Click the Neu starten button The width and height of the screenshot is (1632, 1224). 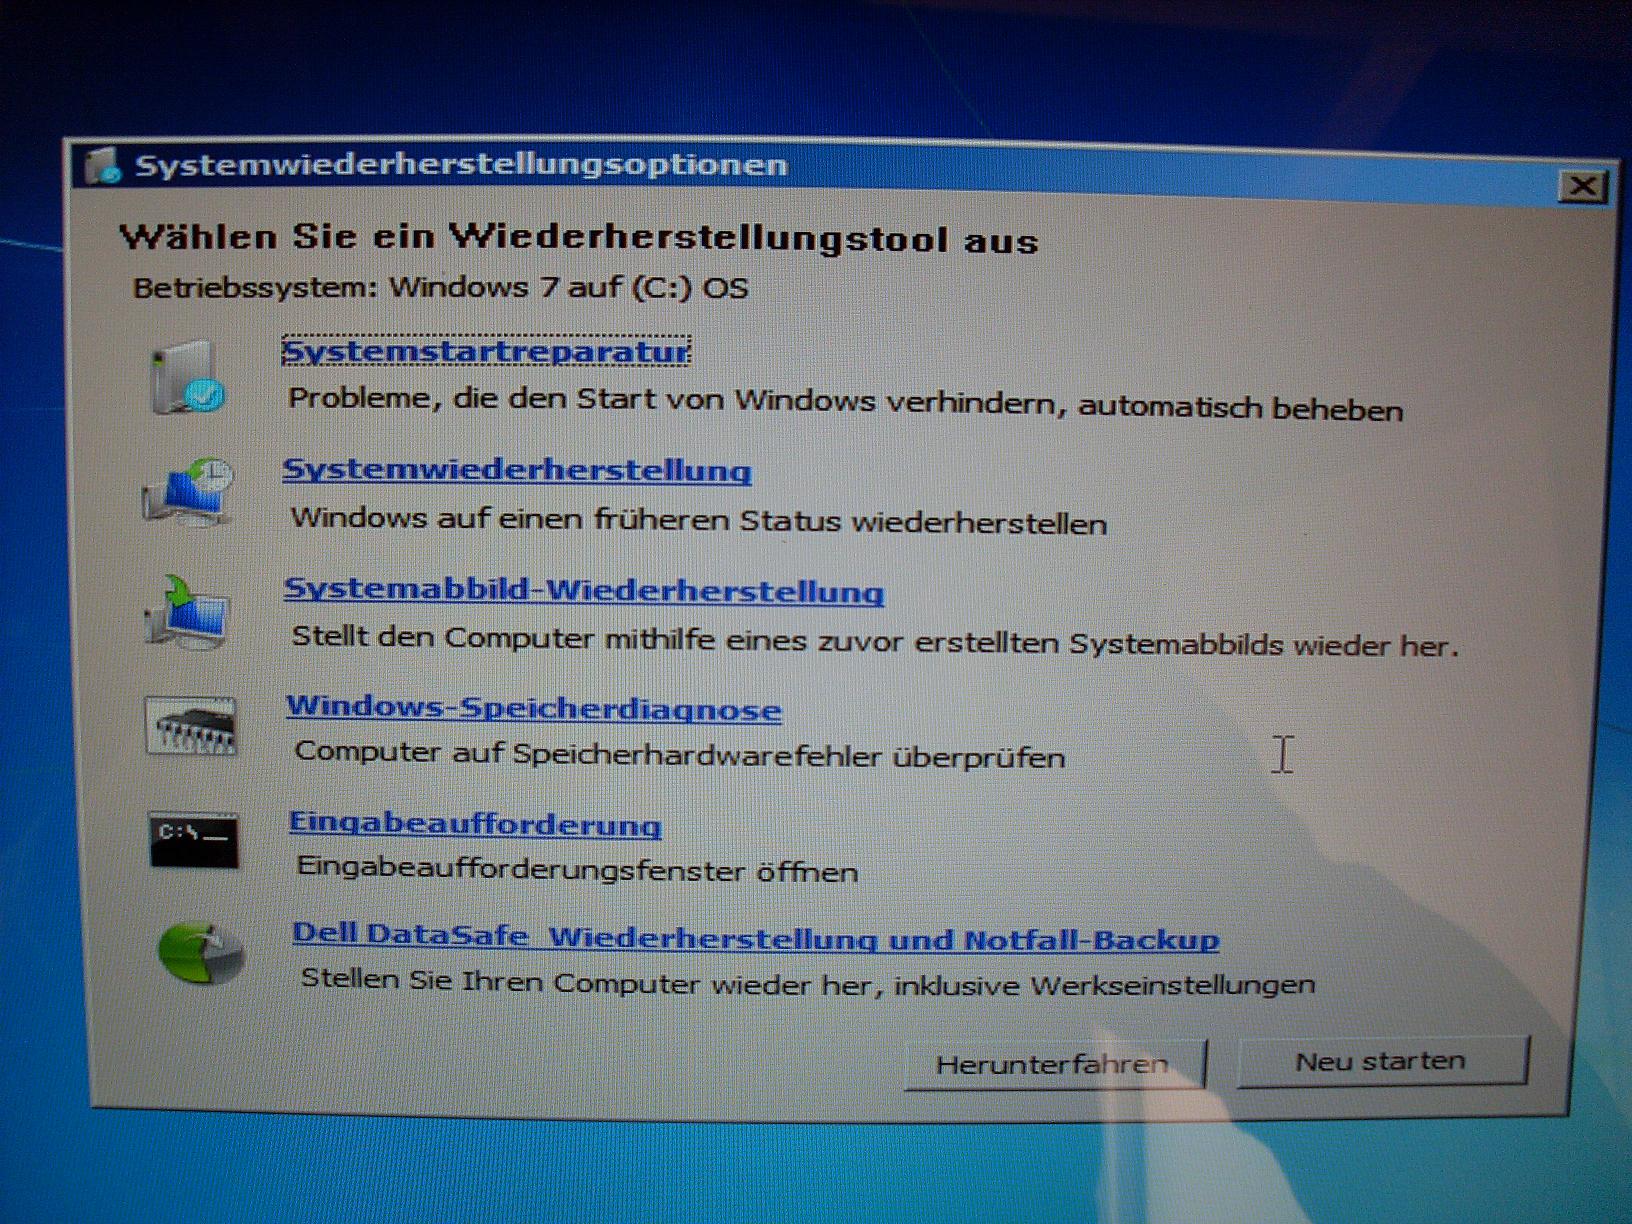(1382, 1061)
